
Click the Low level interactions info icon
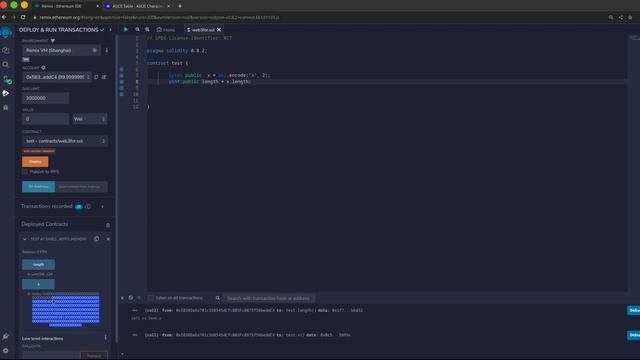[x=105, y=338]
